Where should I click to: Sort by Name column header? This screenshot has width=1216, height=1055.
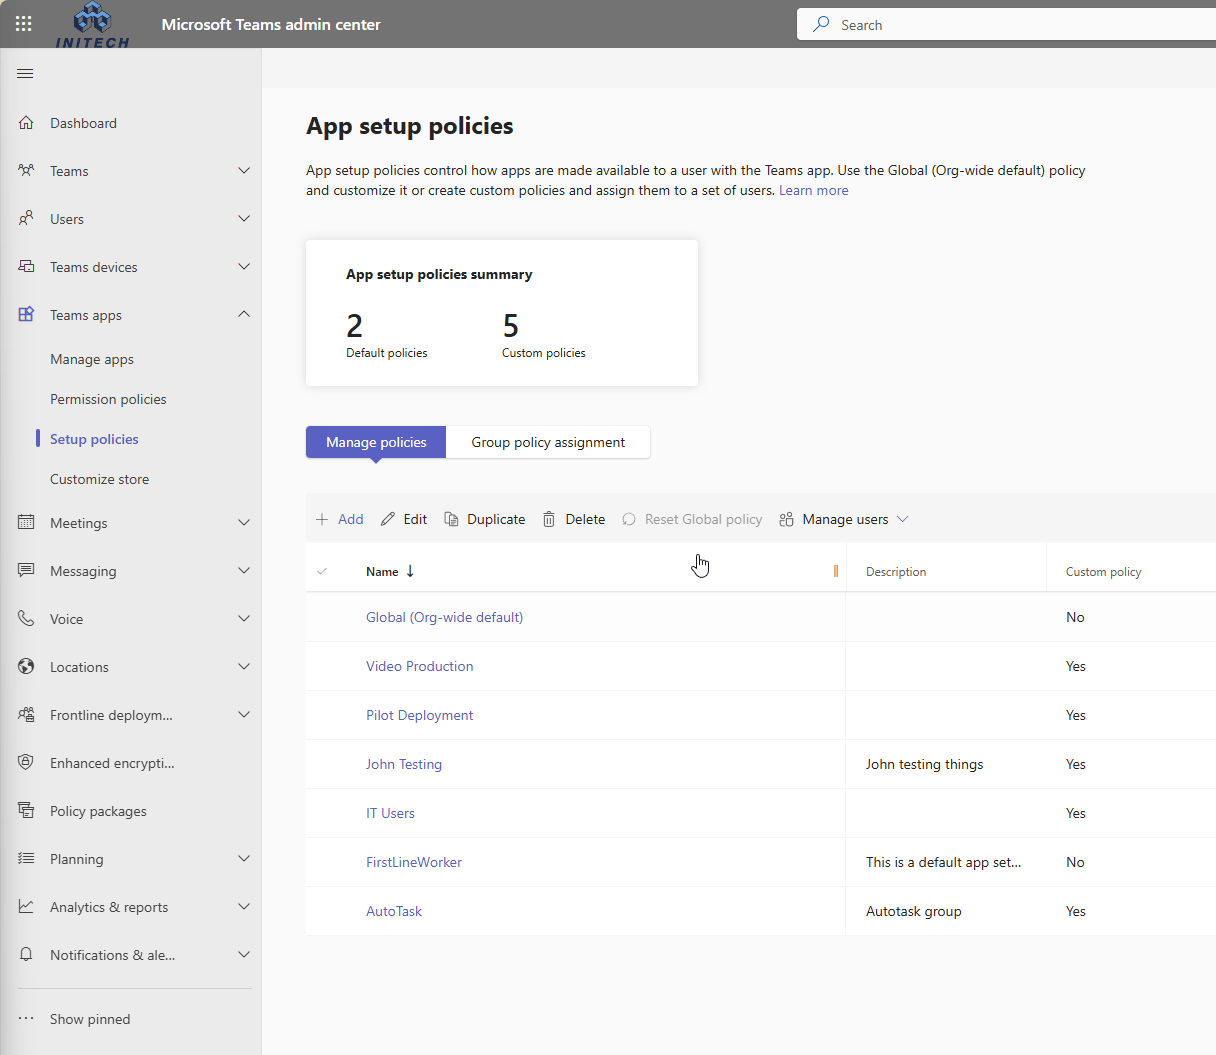390,572
